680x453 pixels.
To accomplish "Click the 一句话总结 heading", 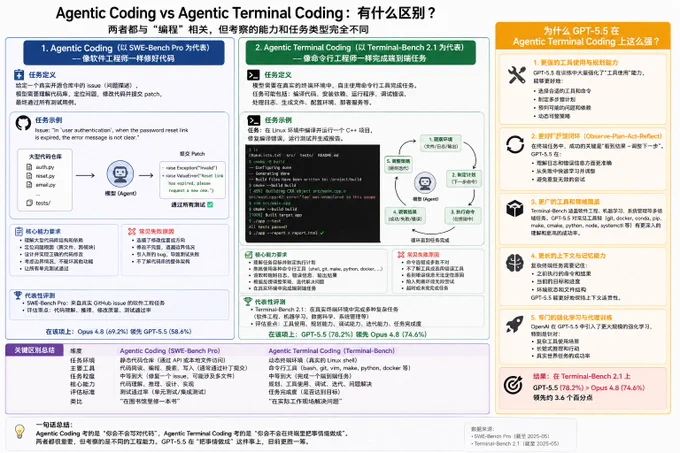I will point(54,424).
